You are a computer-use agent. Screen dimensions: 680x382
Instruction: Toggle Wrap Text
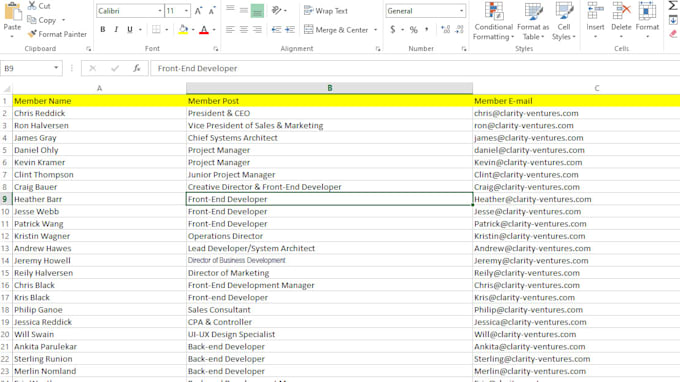click(x=326, y=11)
